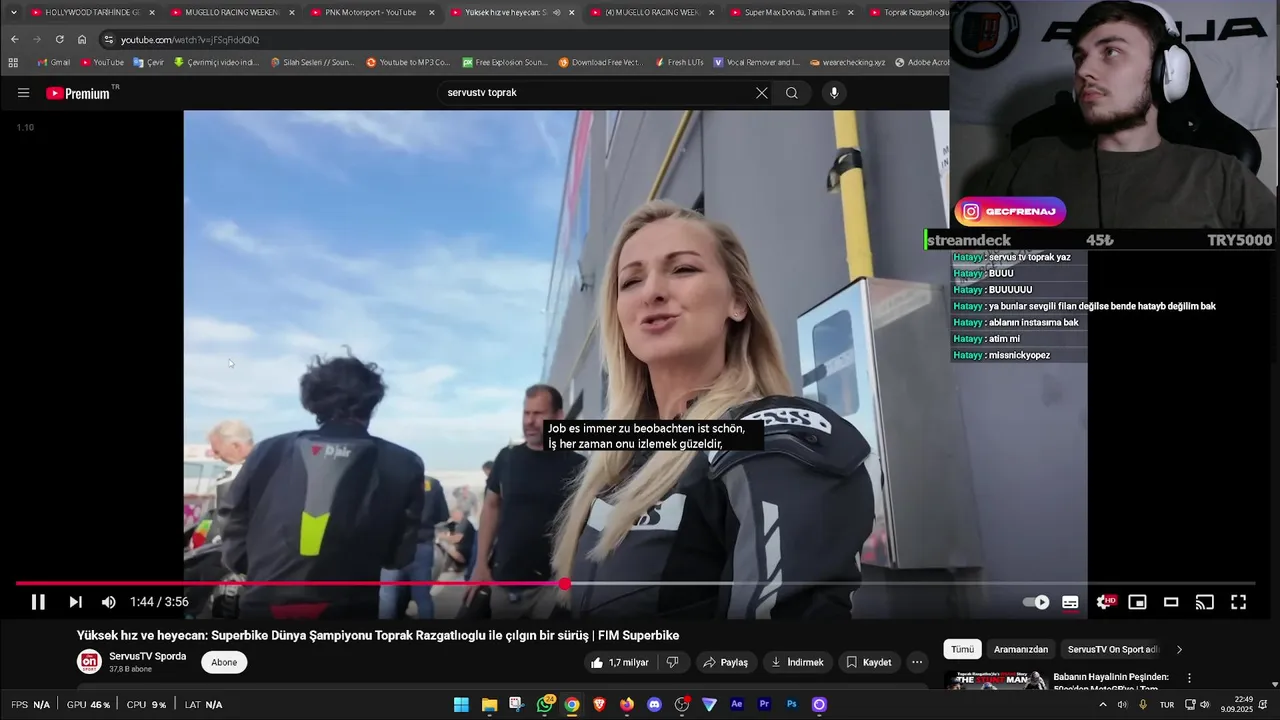Open video settings gear
The height and width of the screenshot is (720, 1280).
[x=1104, y=602]
